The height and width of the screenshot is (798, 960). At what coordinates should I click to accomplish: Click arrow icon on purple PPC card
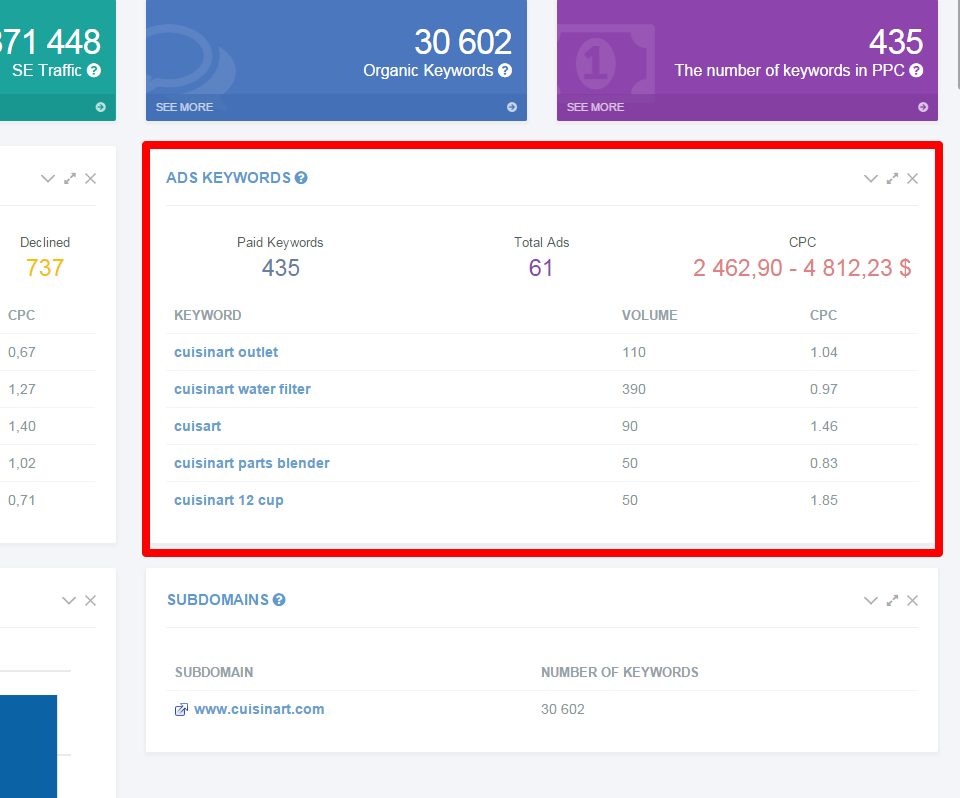[923, 107]
